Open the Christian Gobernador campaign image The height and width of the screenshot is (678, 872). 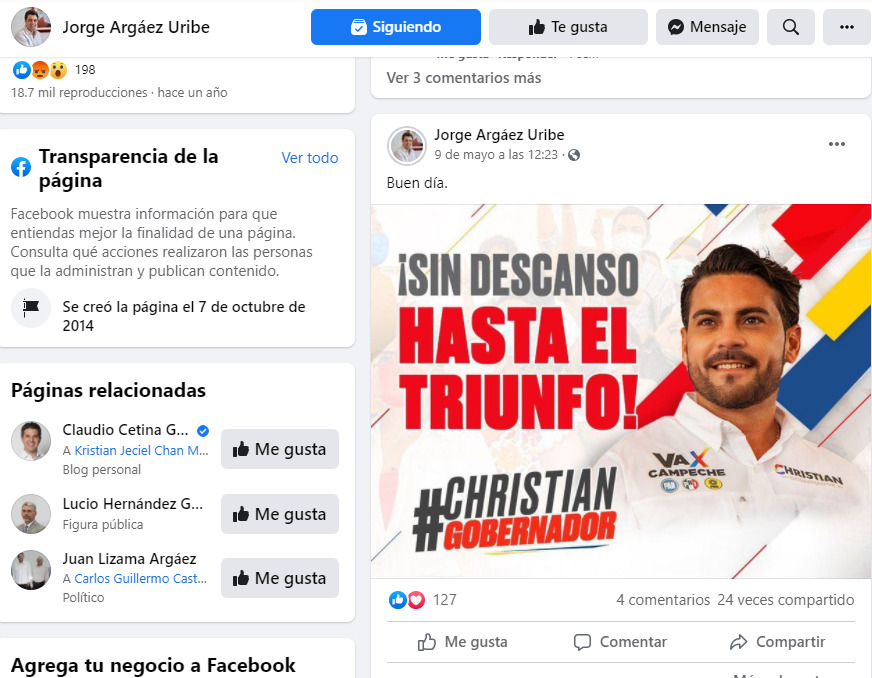pos(621,391)
